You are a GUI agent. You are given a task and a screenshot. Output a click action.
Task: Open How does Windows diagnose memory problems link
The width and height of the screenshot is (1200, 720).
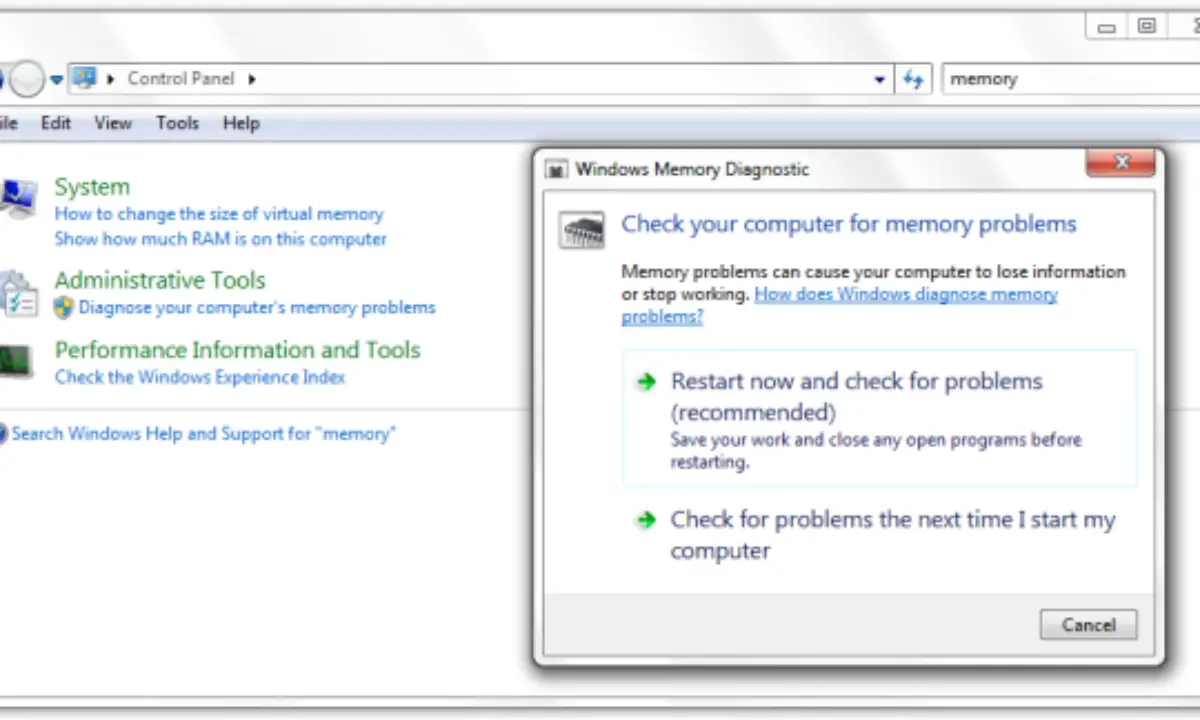(x=840, y=305)
